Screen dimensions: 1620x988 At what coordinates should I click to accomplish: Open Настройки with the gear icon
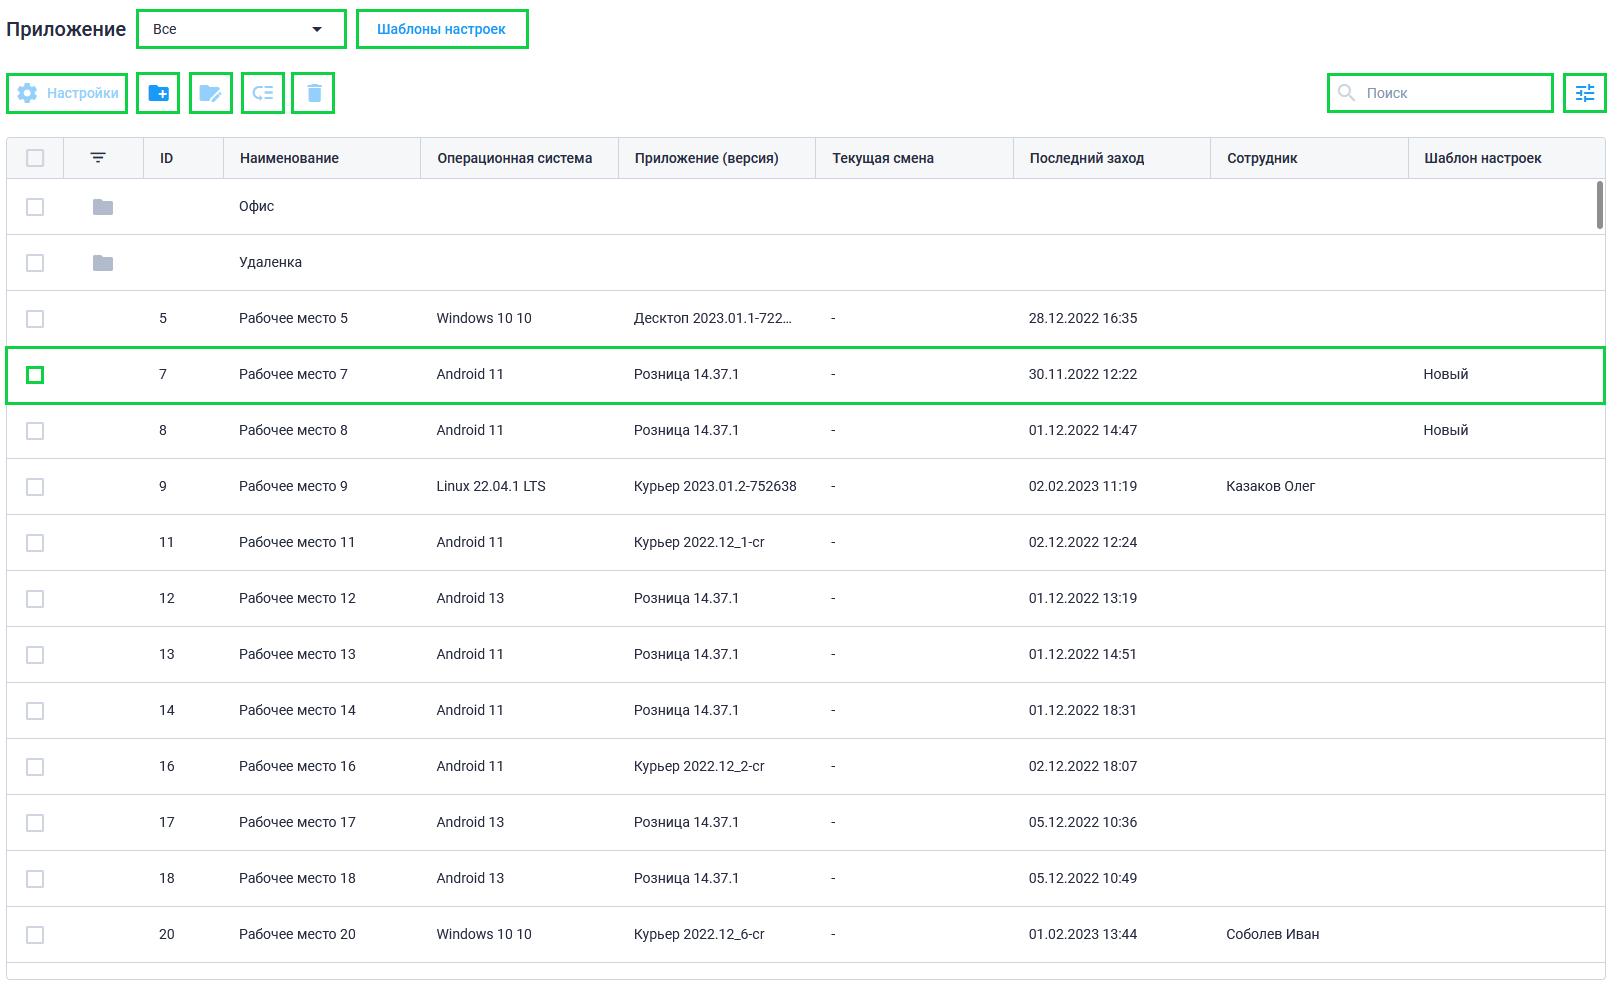coord(67,93)
